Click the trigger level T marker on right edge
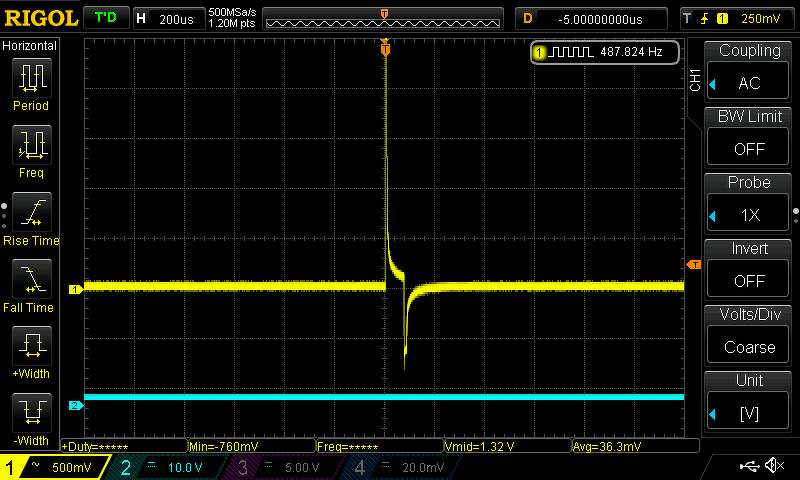This screenshot has width=800, height=480. click(694, 264)
